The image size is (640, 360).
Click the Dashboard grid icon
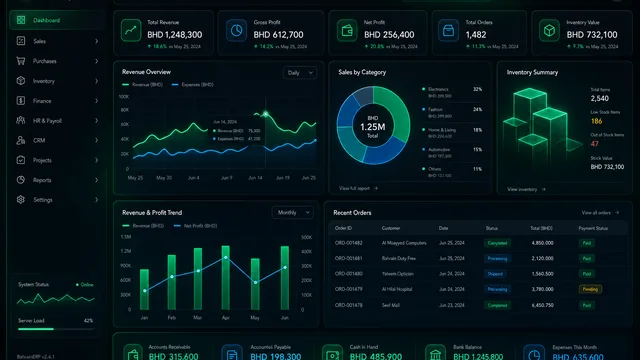click(21, 20)
